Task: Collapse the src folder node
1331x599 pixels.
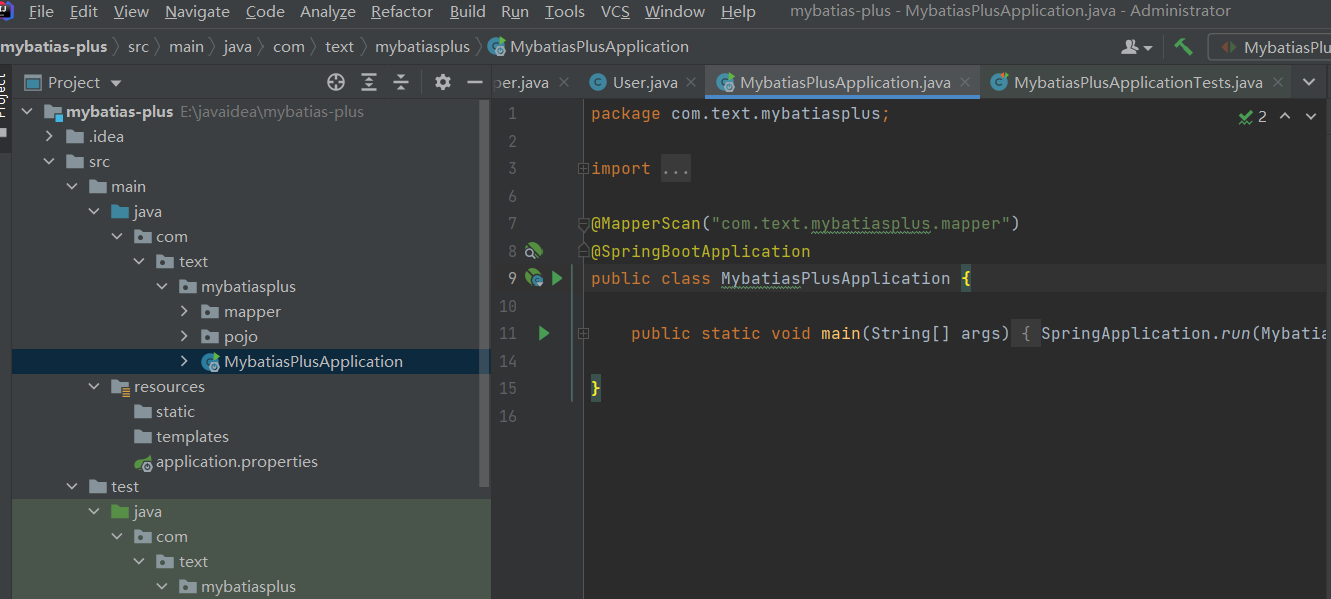Action: (49, 162)
